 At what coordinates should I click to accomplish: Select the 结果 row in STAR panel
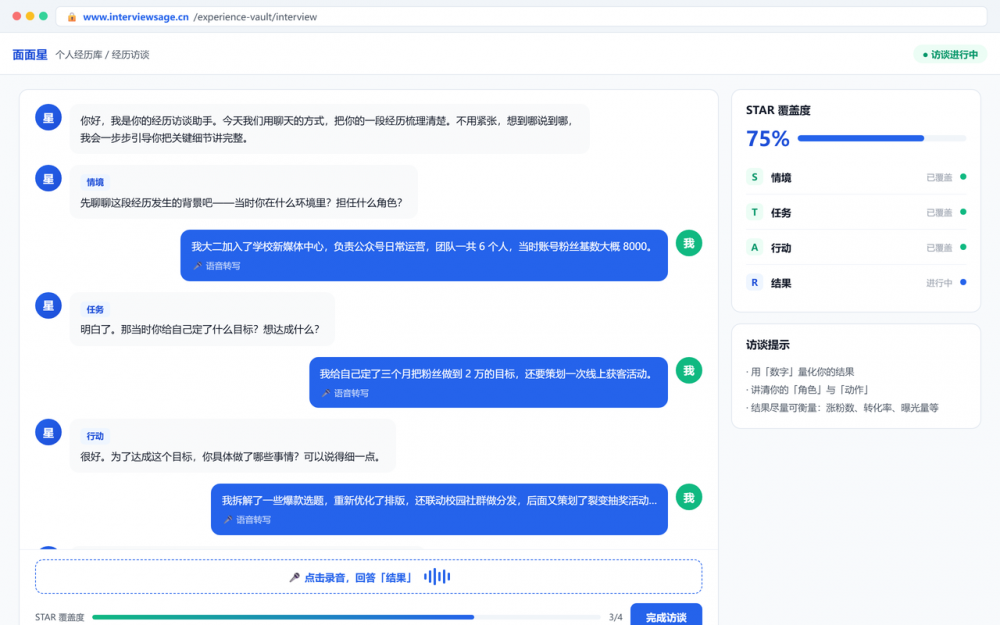[856, 283]
